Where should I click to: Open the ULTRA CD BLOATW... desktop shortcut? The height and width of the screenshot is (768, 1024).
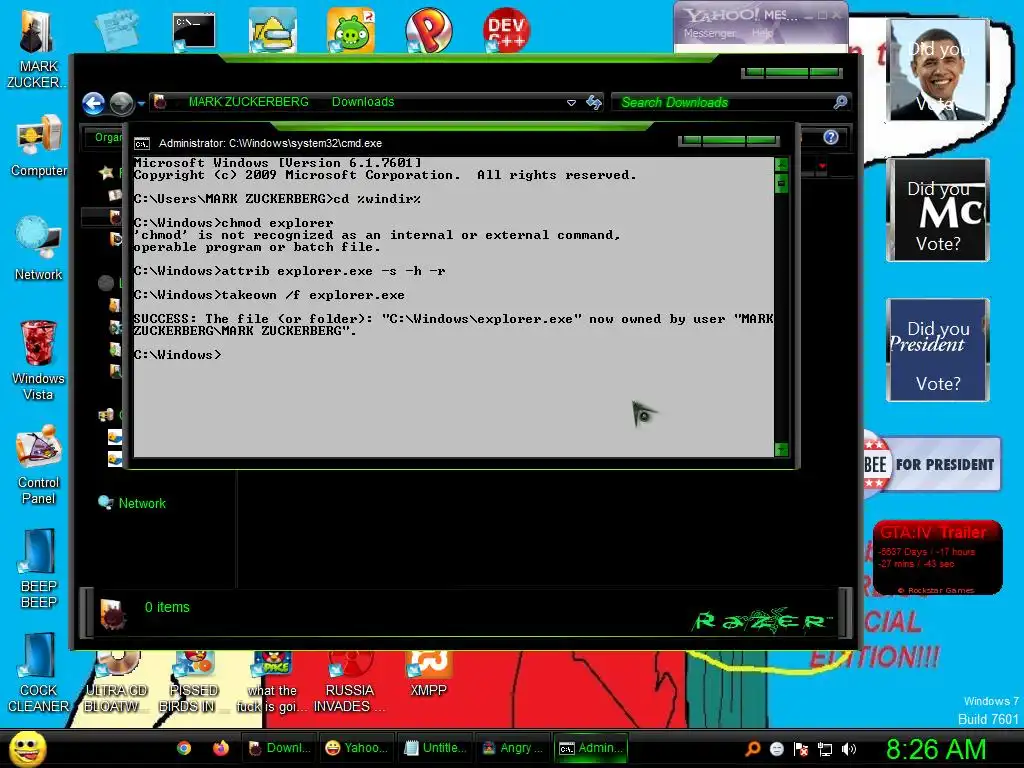point(116,682)
